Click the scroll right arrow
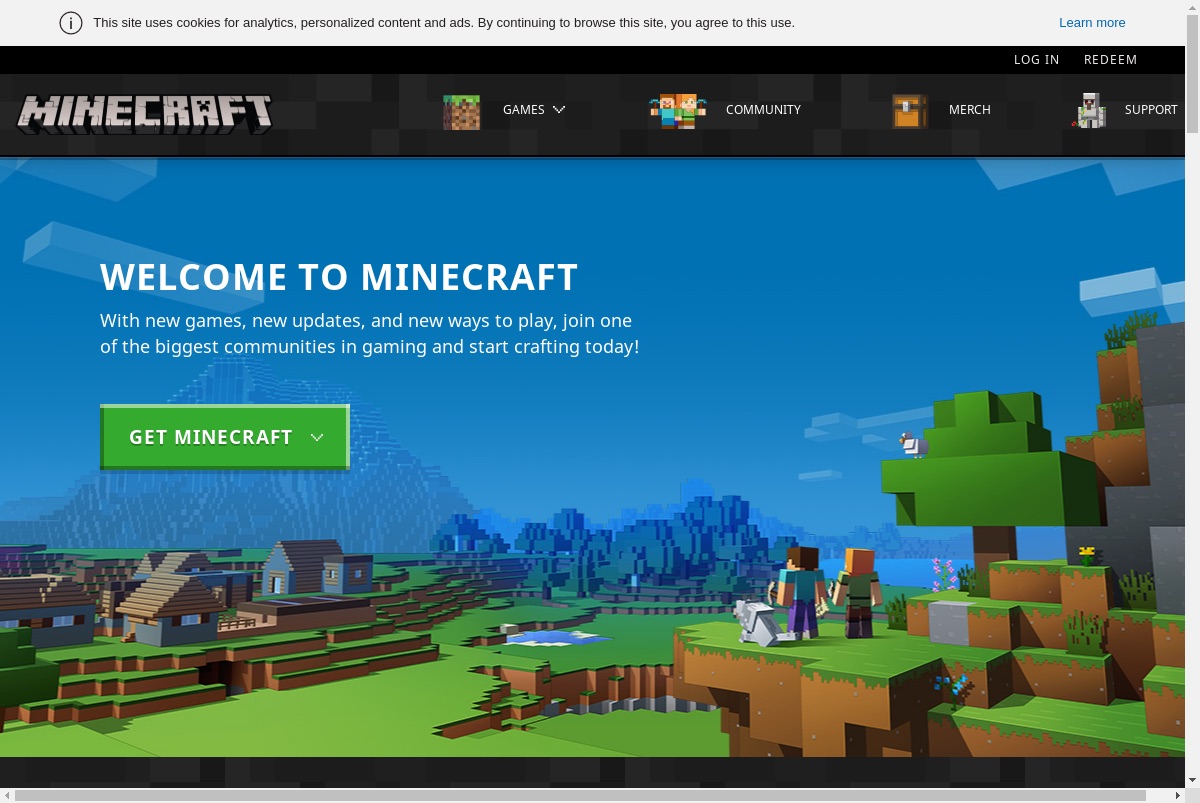The height and width of the screenshot is (803, 1200). pyautogui.click(x=1177, y=795)
